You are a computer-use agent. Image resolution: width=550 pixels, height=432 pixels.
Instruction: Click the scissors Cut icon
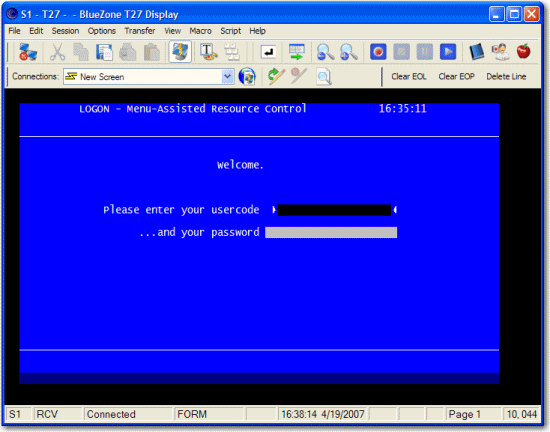click(57, 53)
